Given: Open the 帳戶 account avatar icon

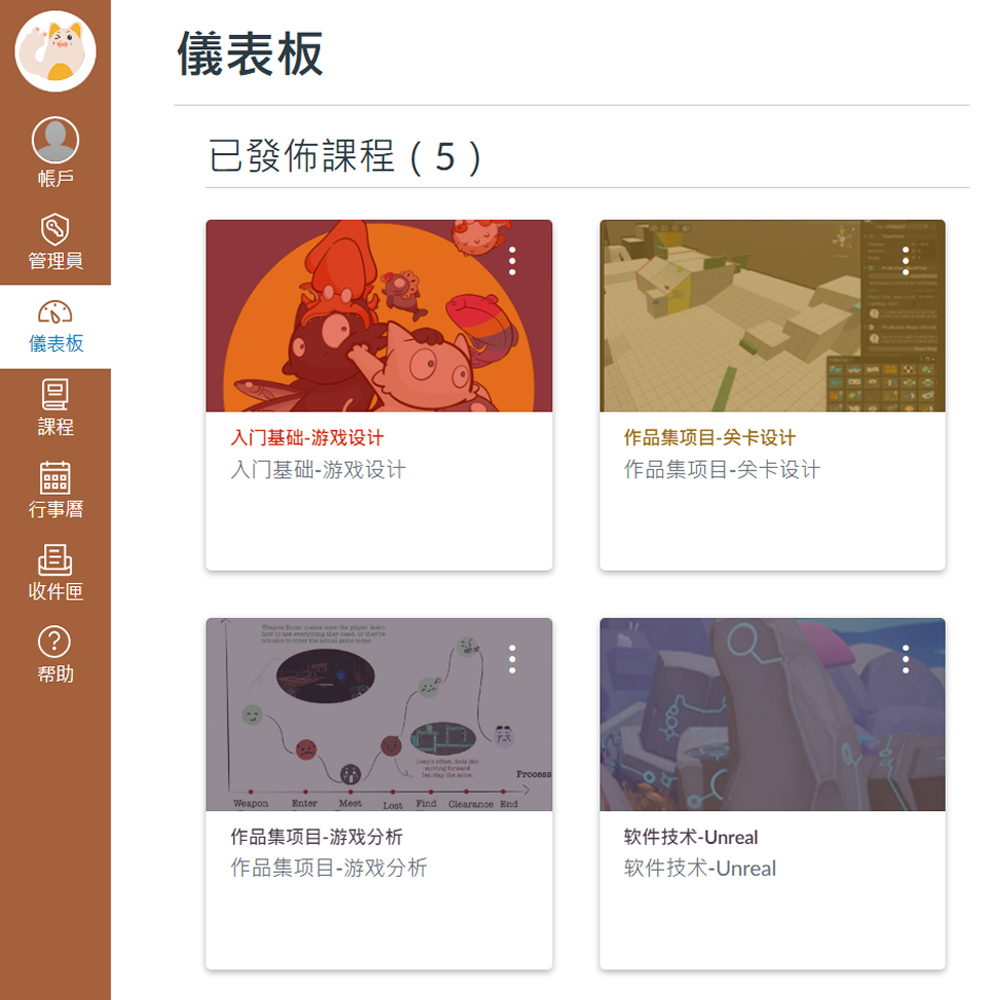Looking at the screenshot, I should (55, 140).
